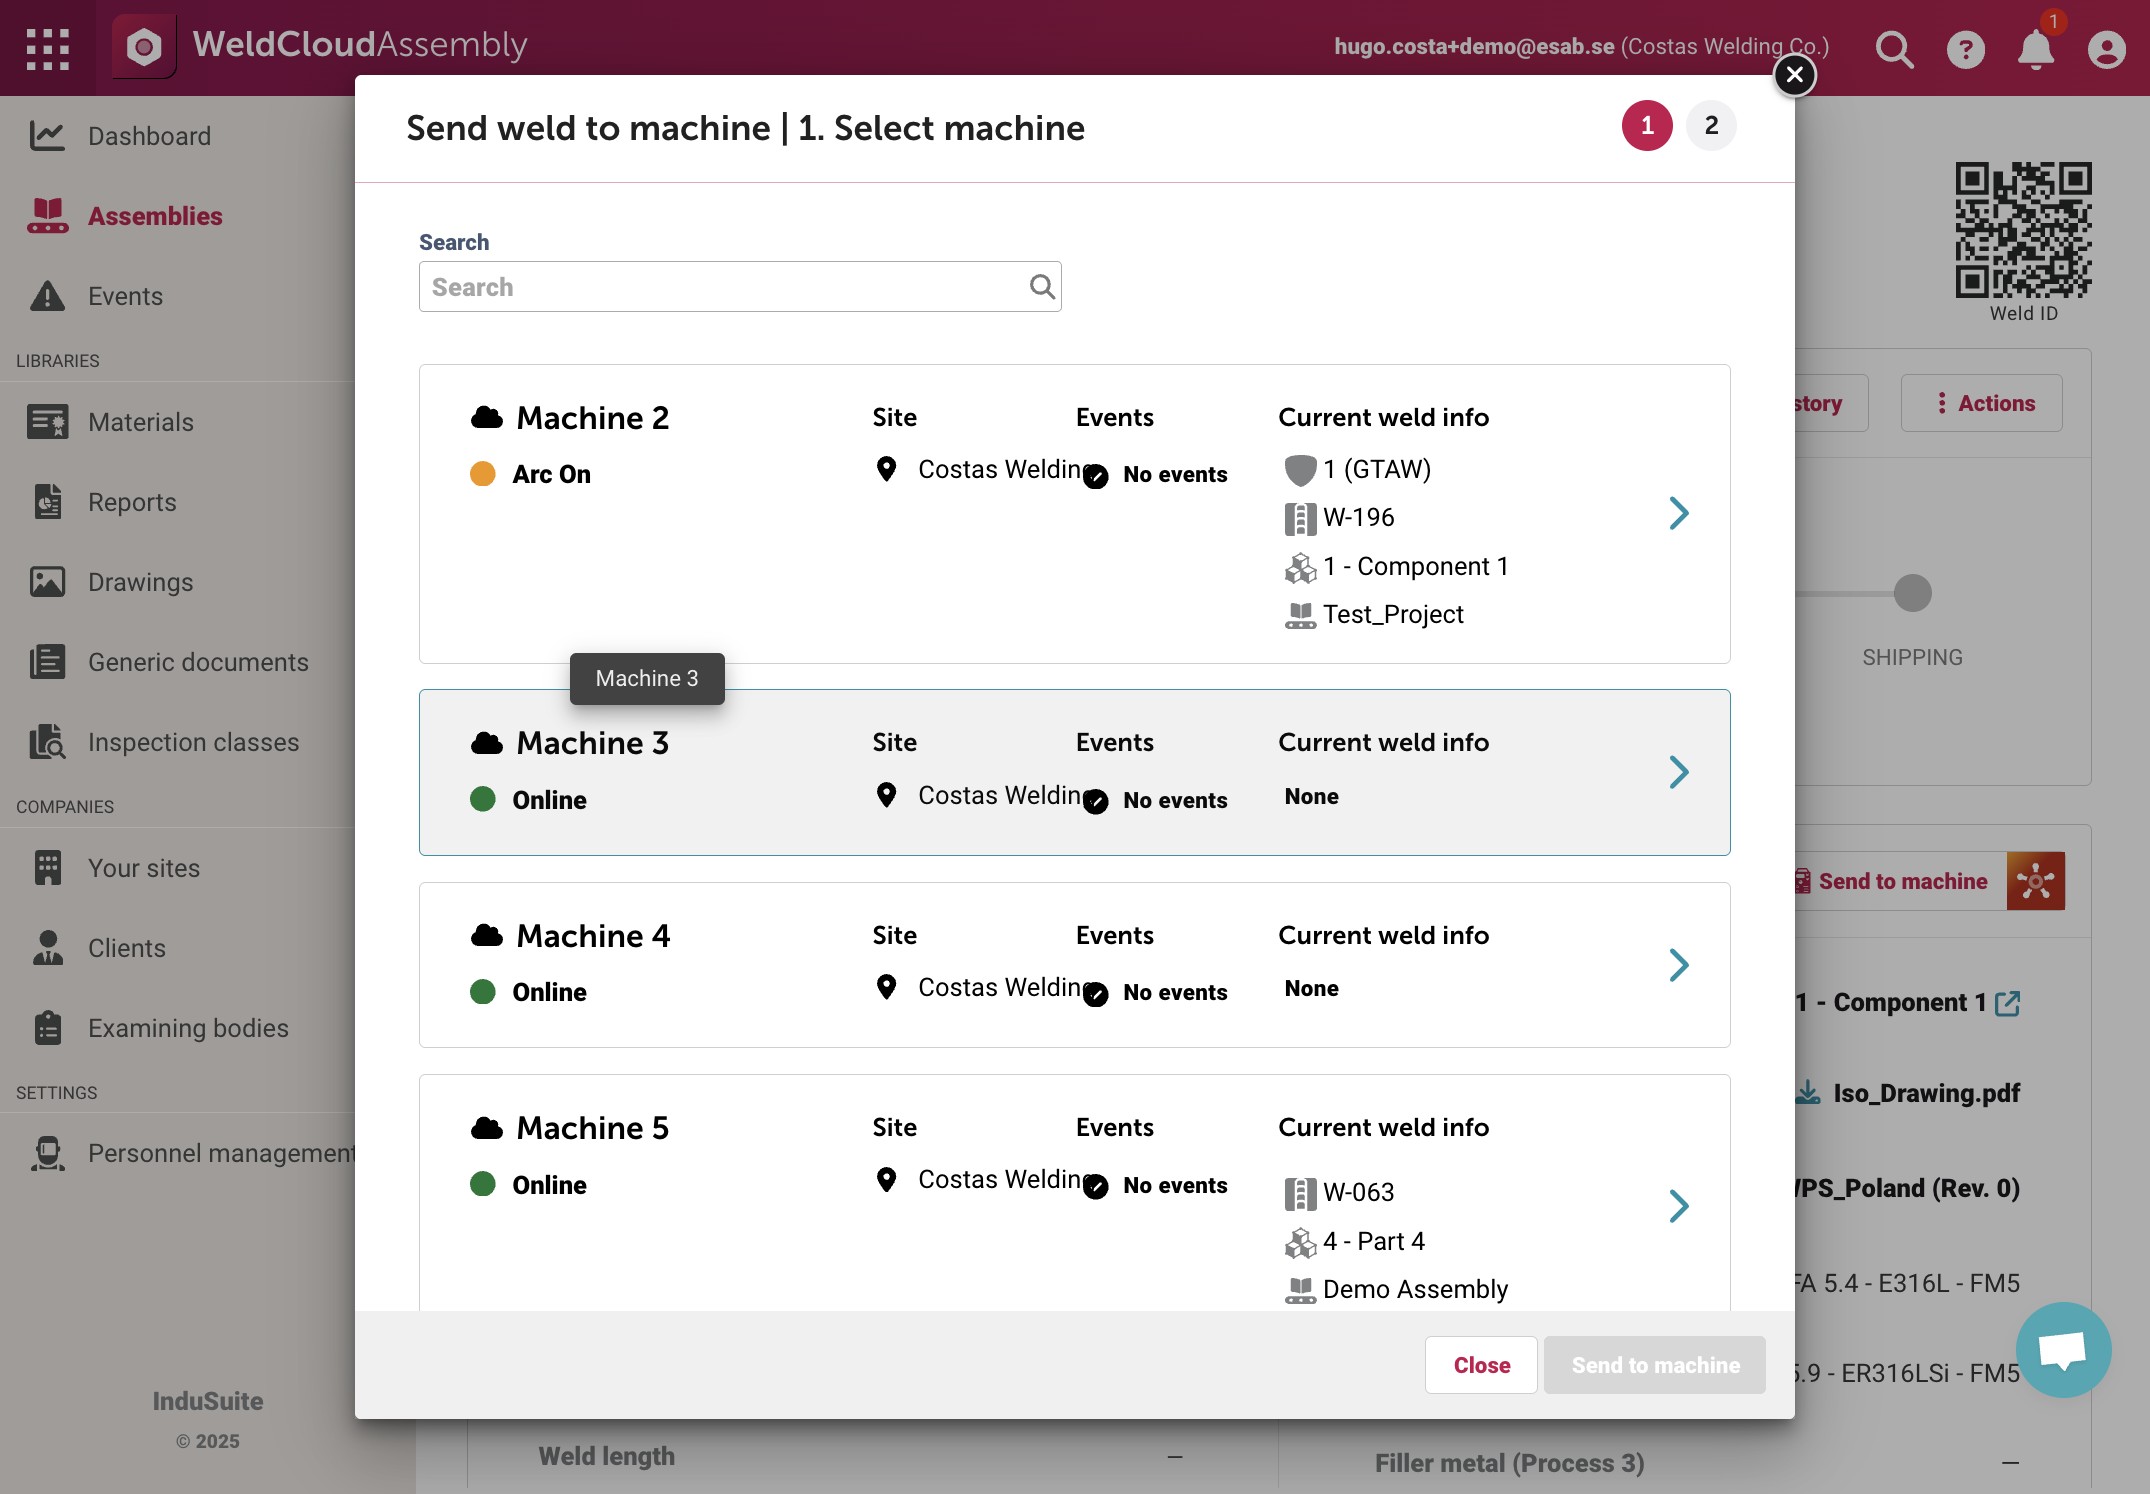Click the Drawings image icon
Viewport: 2150px width, 1494px height.
pos(47,581)
